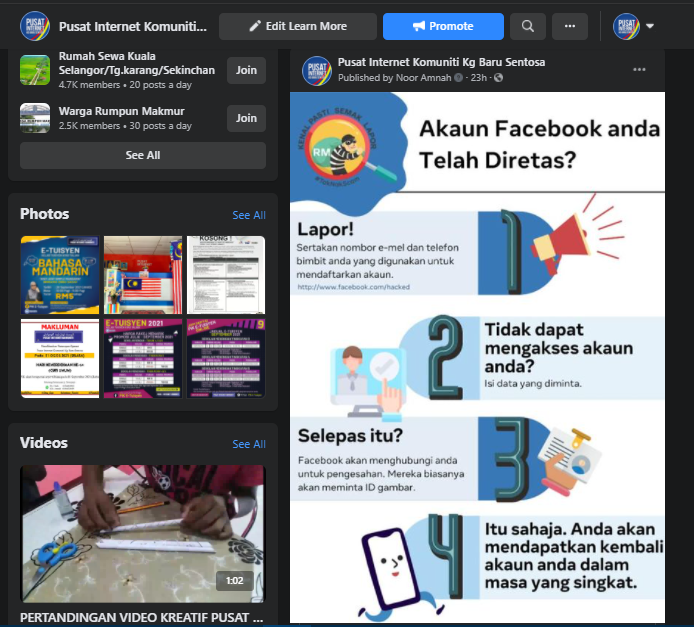The image size is (694, 627).
Task: Open Rumah Sewa Kuala Selangor group name link
Action: 137,63
